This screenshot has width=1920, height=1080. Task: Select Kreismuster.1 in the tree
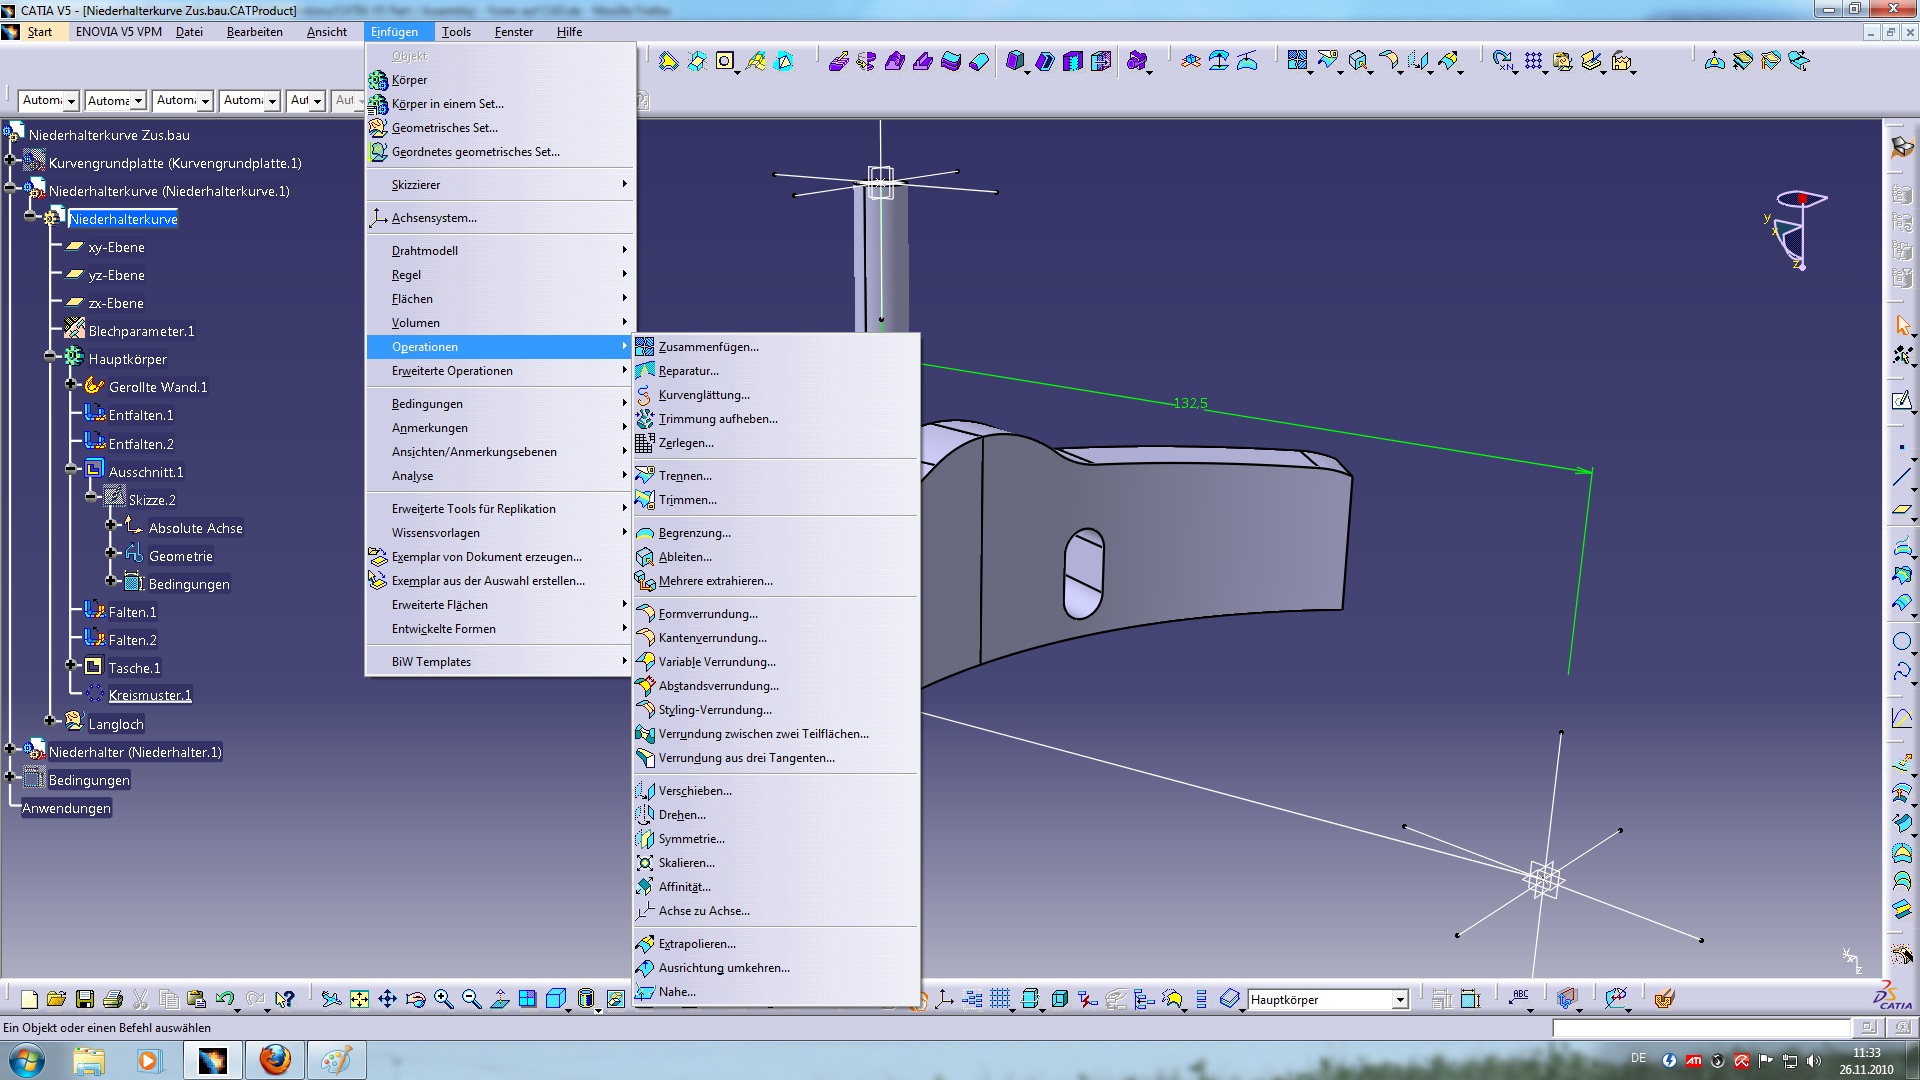pos(149,695)
